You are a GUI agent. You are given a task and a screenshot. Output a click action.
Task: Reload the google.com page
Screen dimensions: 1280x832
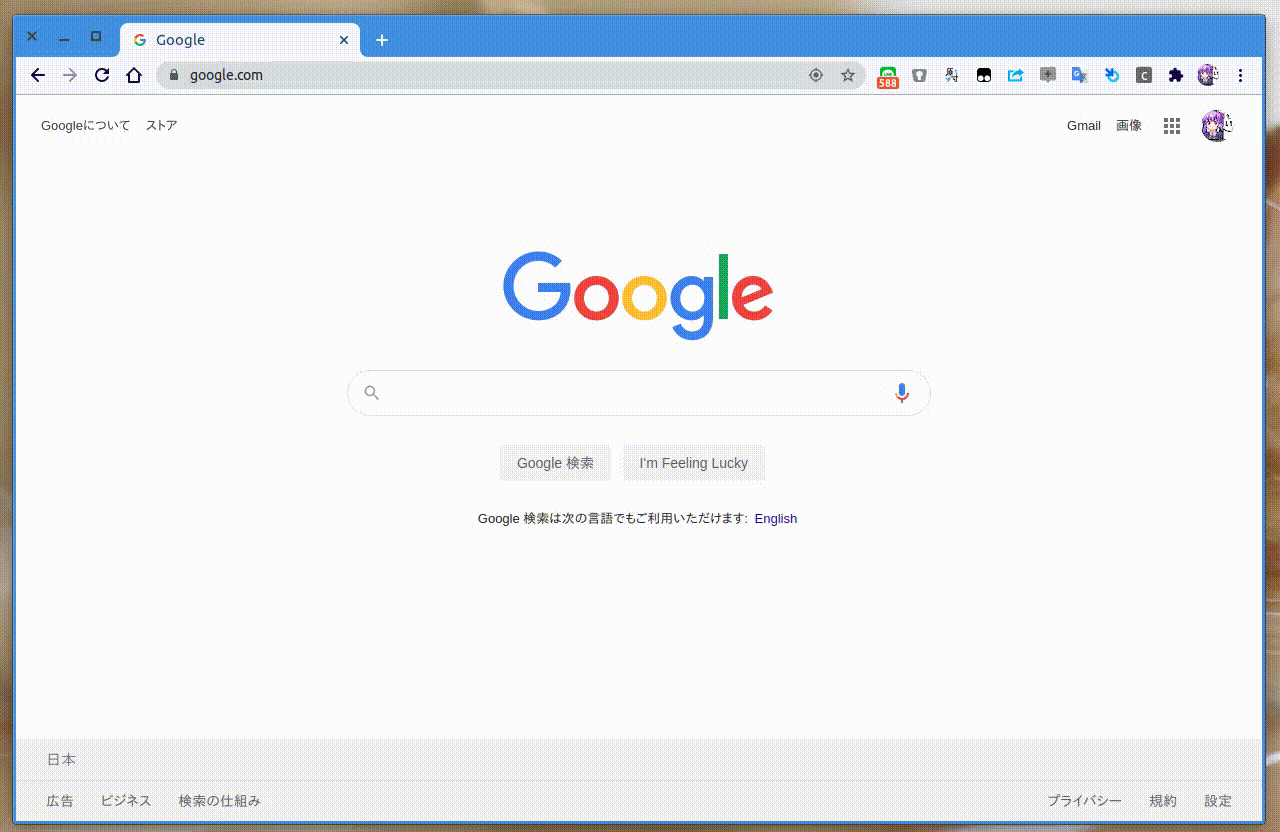click(x=102, y=75)
